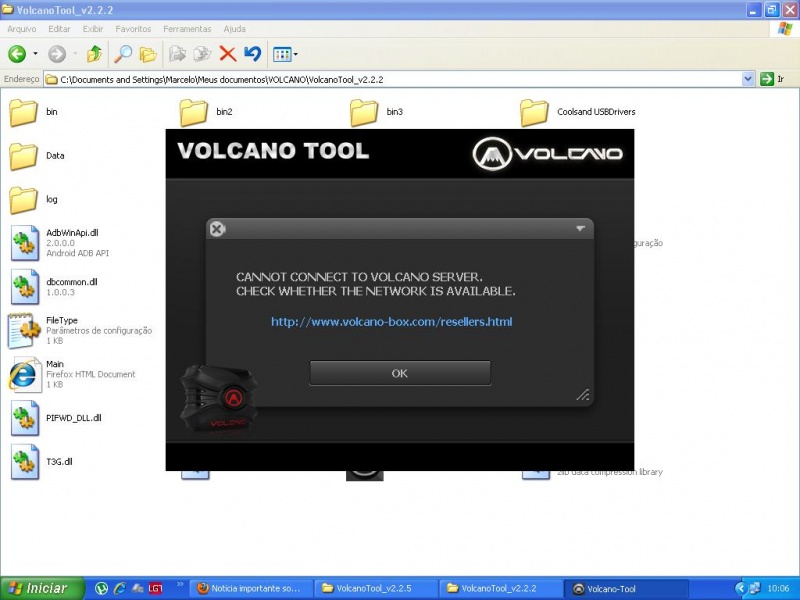Launch Internet Explorer from quick launch
Viewport: 800px width, 600px height.
(120, 588)
